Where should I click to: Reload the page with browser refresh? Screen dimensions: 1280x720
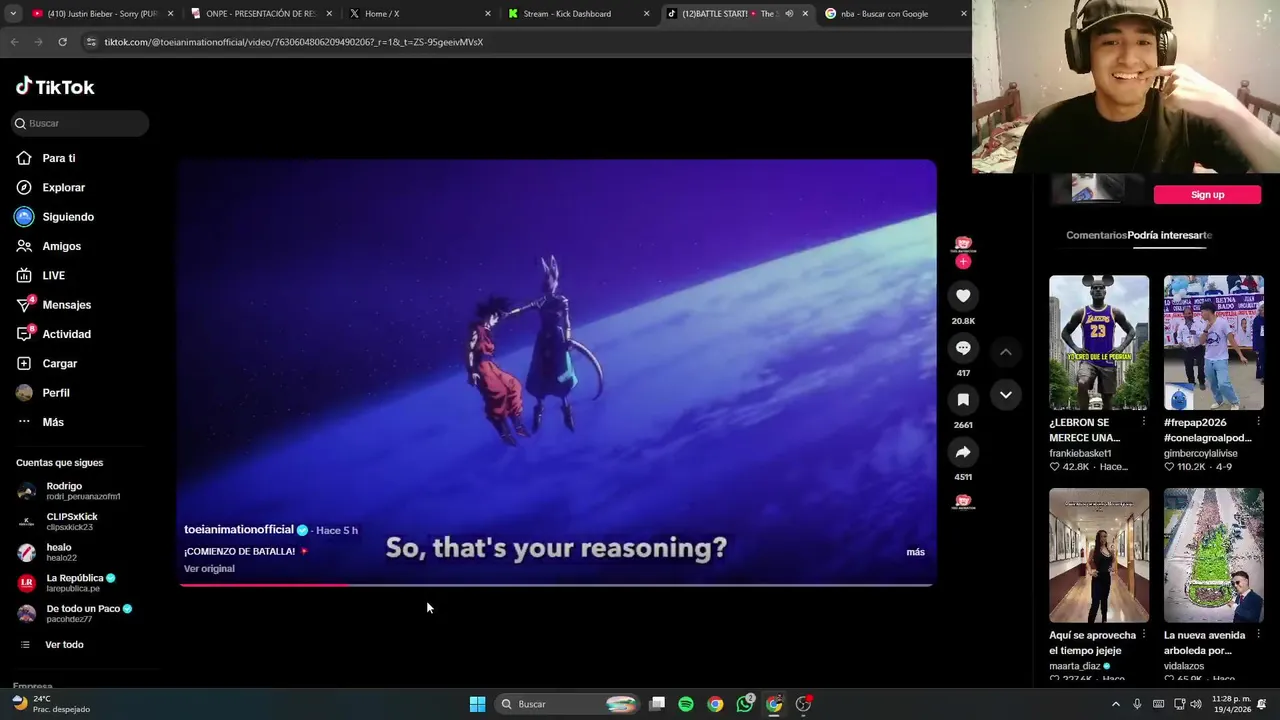62,42
